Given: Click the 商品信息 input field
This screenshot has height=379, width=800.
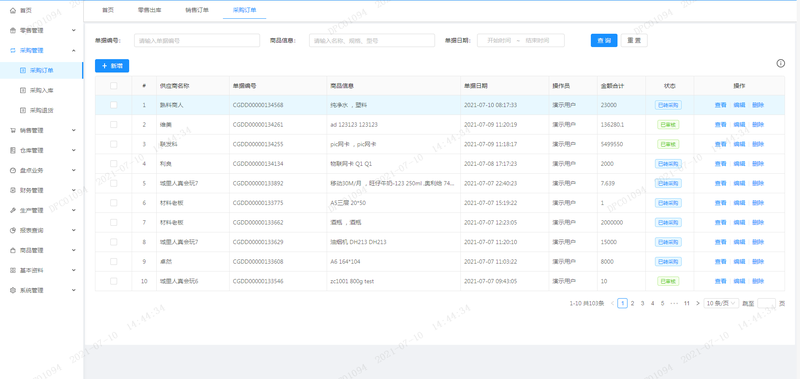Looking at the screenshot, I should point(372,40).
